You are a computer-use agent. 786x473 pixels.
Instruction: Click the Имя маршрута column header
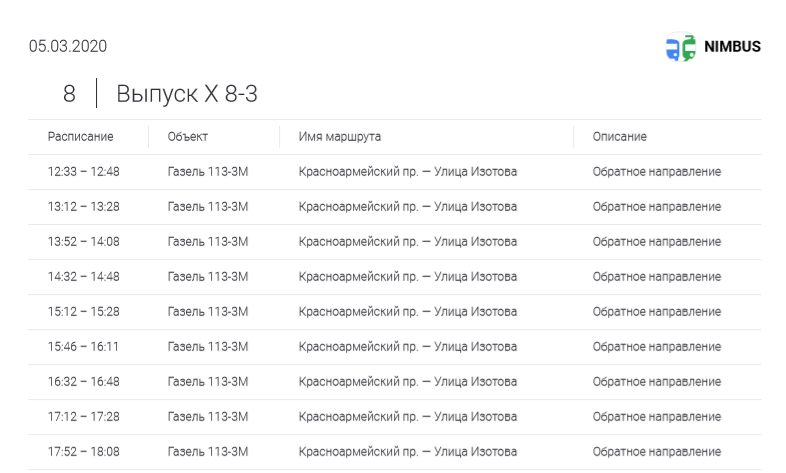click(x=340, y=137)
